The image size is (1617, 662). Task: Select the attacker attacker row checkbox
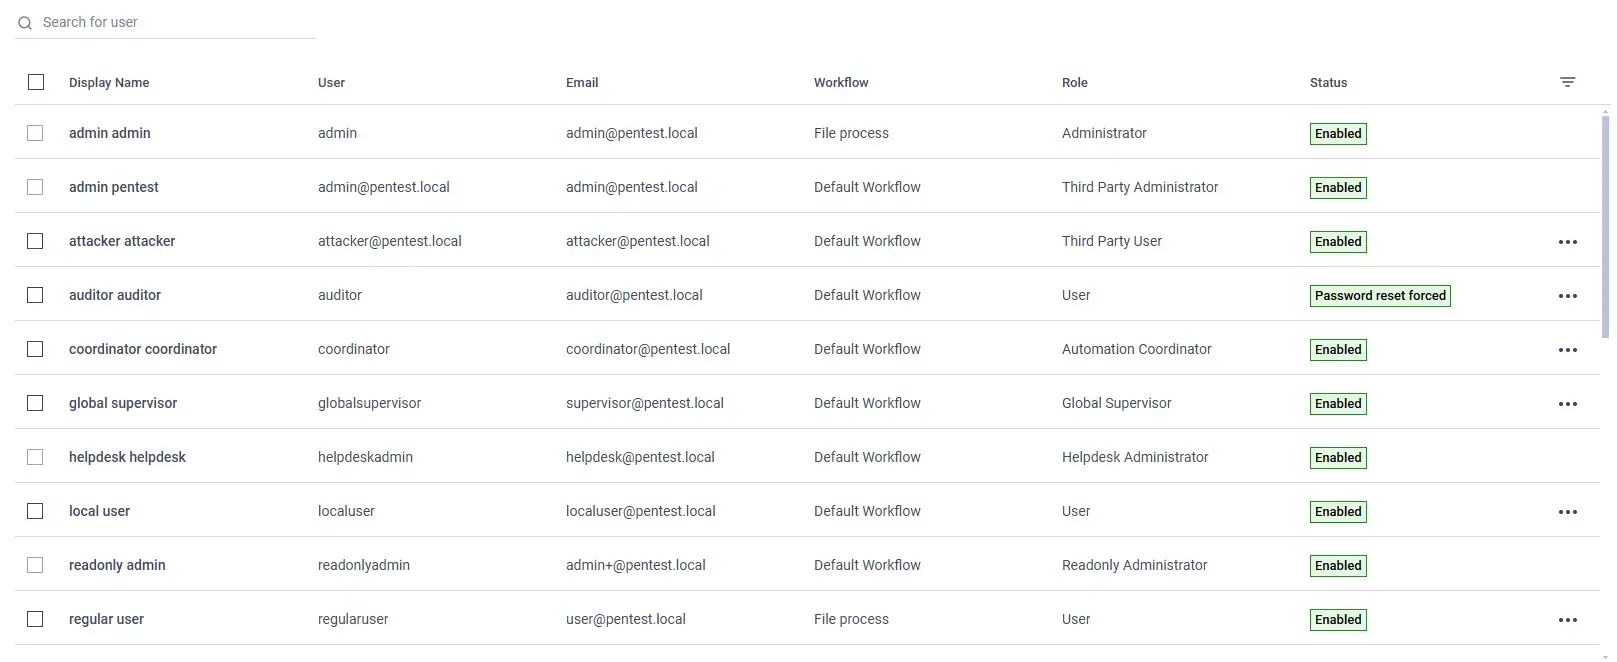35,241
